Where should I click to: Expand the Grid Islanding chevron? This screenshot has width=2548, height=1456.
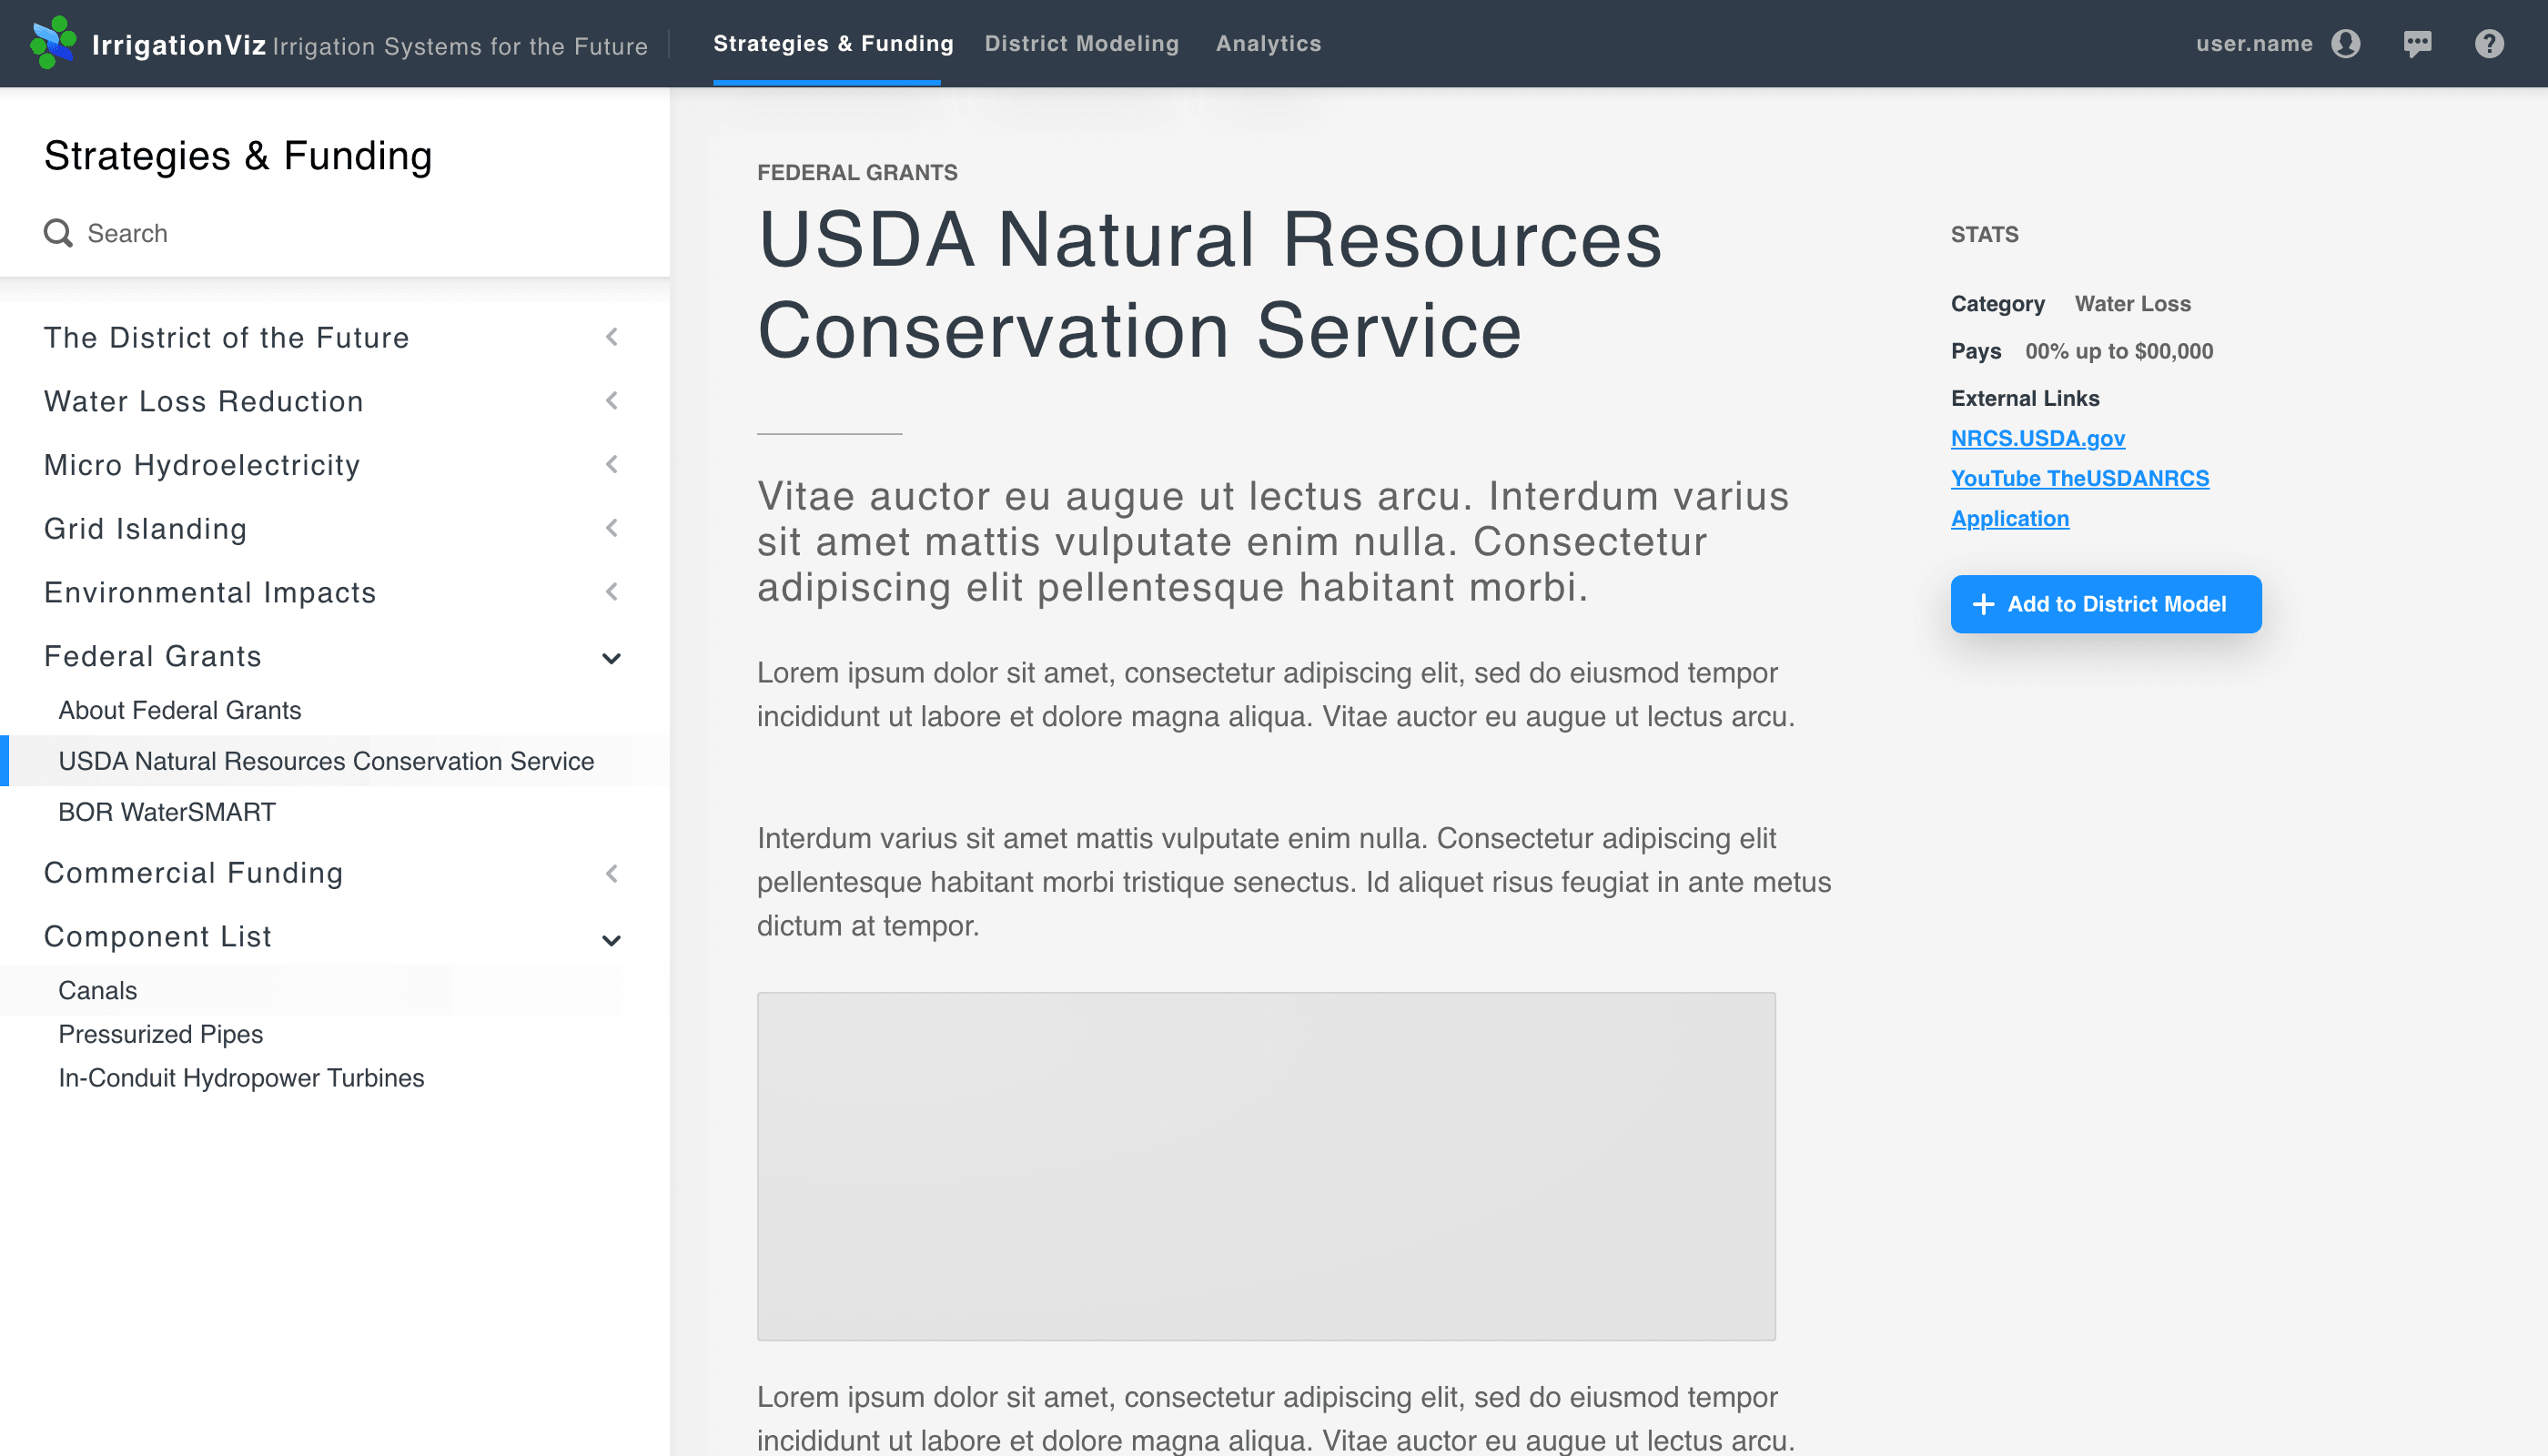tap(612, 528)
